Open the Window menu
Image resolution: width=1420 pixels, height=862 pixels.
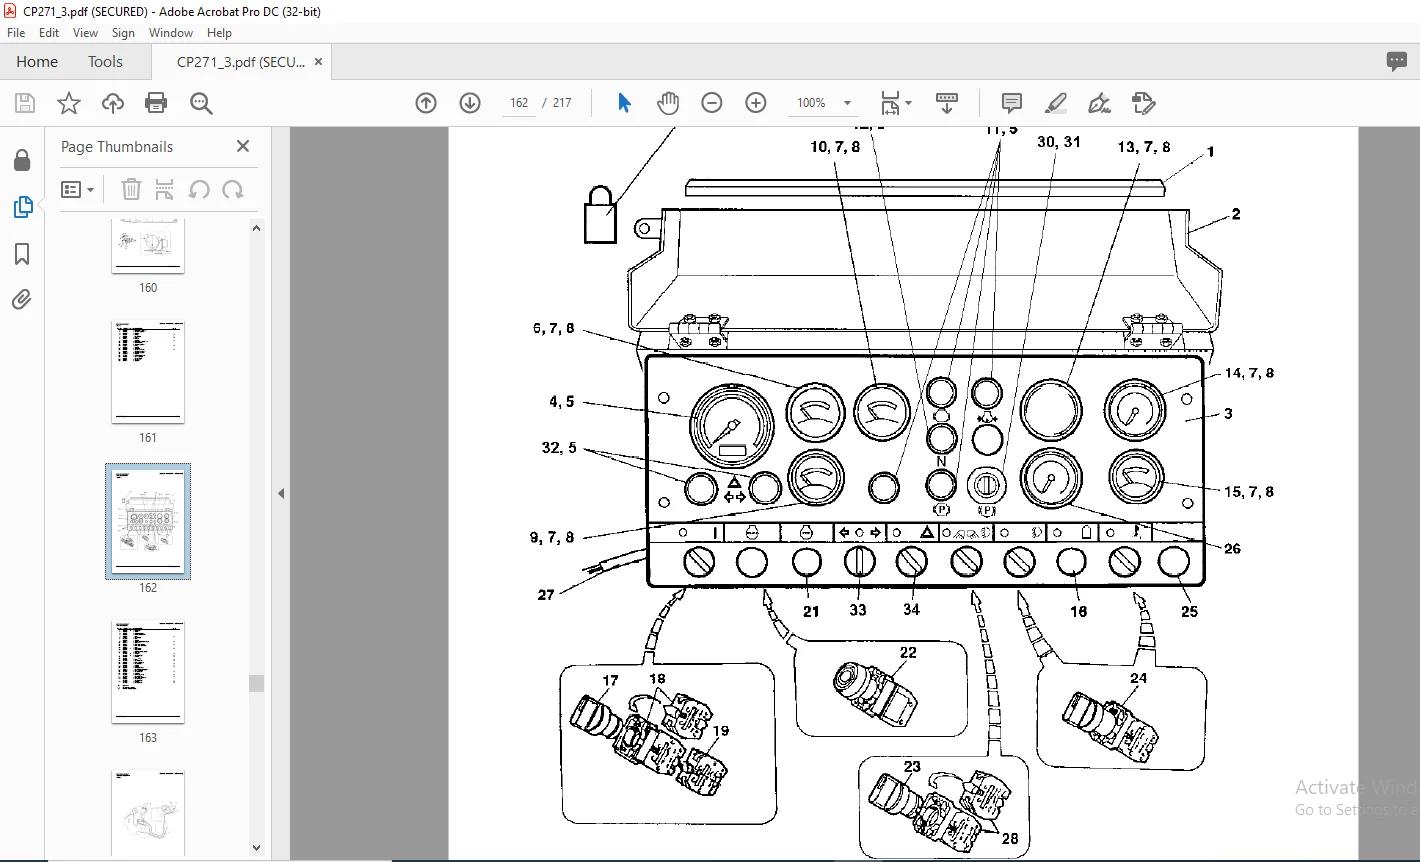click(x=171, y=33)
